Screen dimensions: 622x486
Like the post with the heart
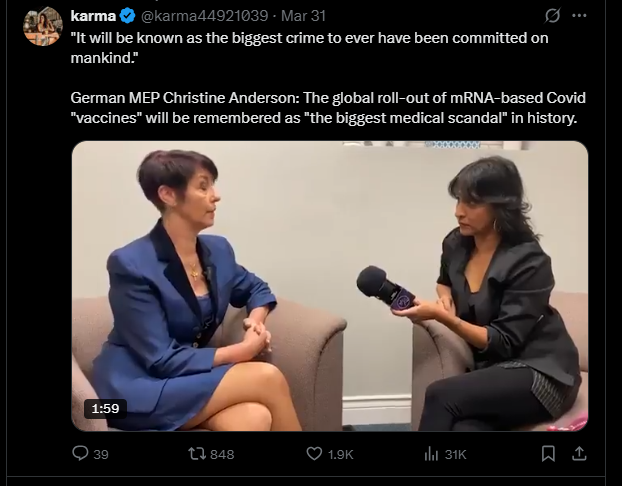click(313, 453)
